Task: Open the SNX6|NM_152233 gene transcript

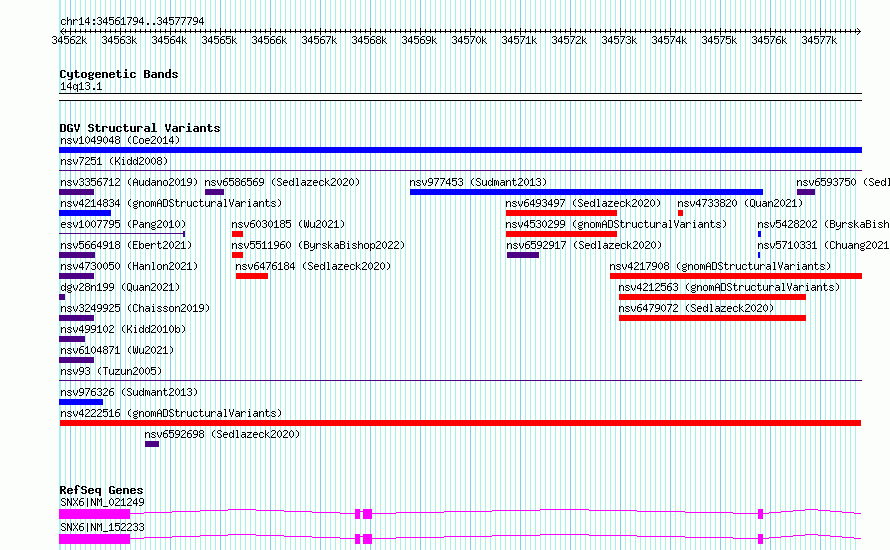Action: (x=102, y=527)
